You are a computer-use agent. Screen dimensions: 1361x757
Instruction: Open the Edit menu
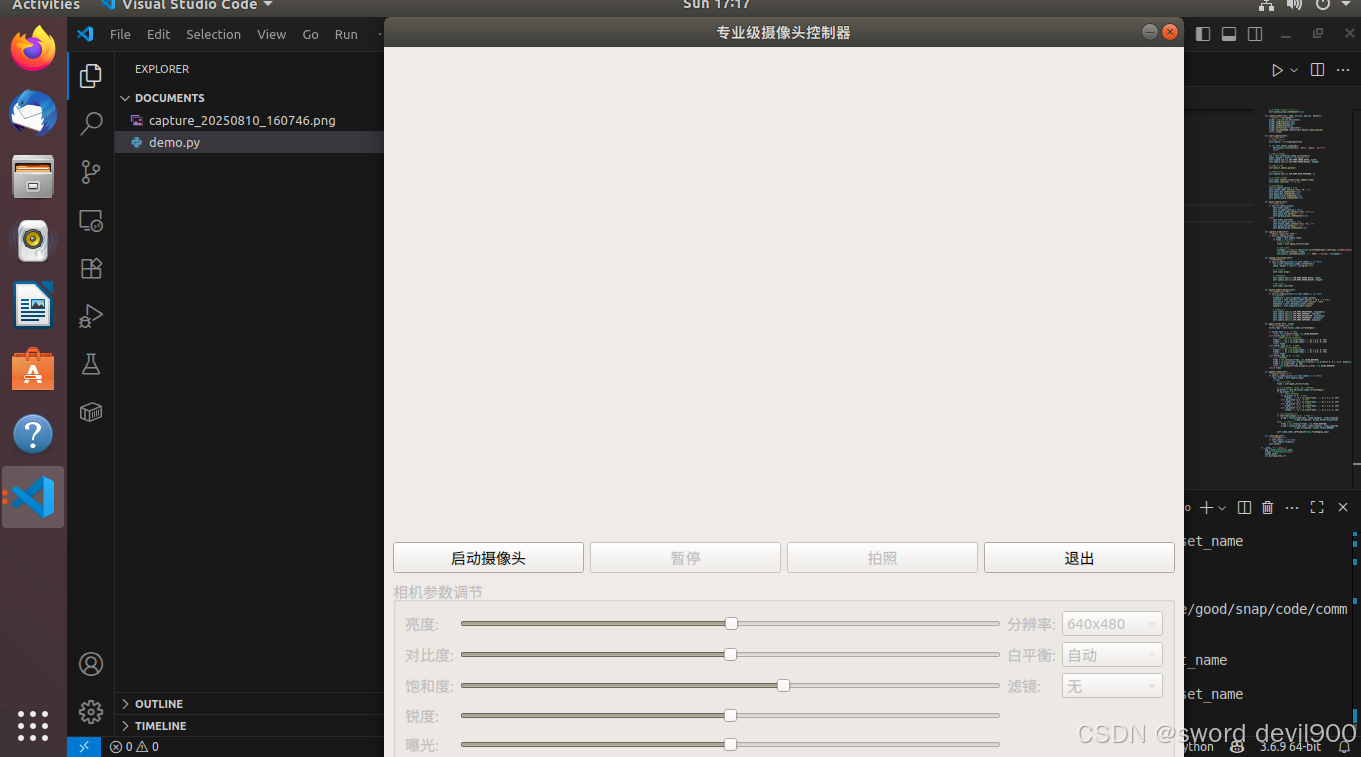click(158, 34)
